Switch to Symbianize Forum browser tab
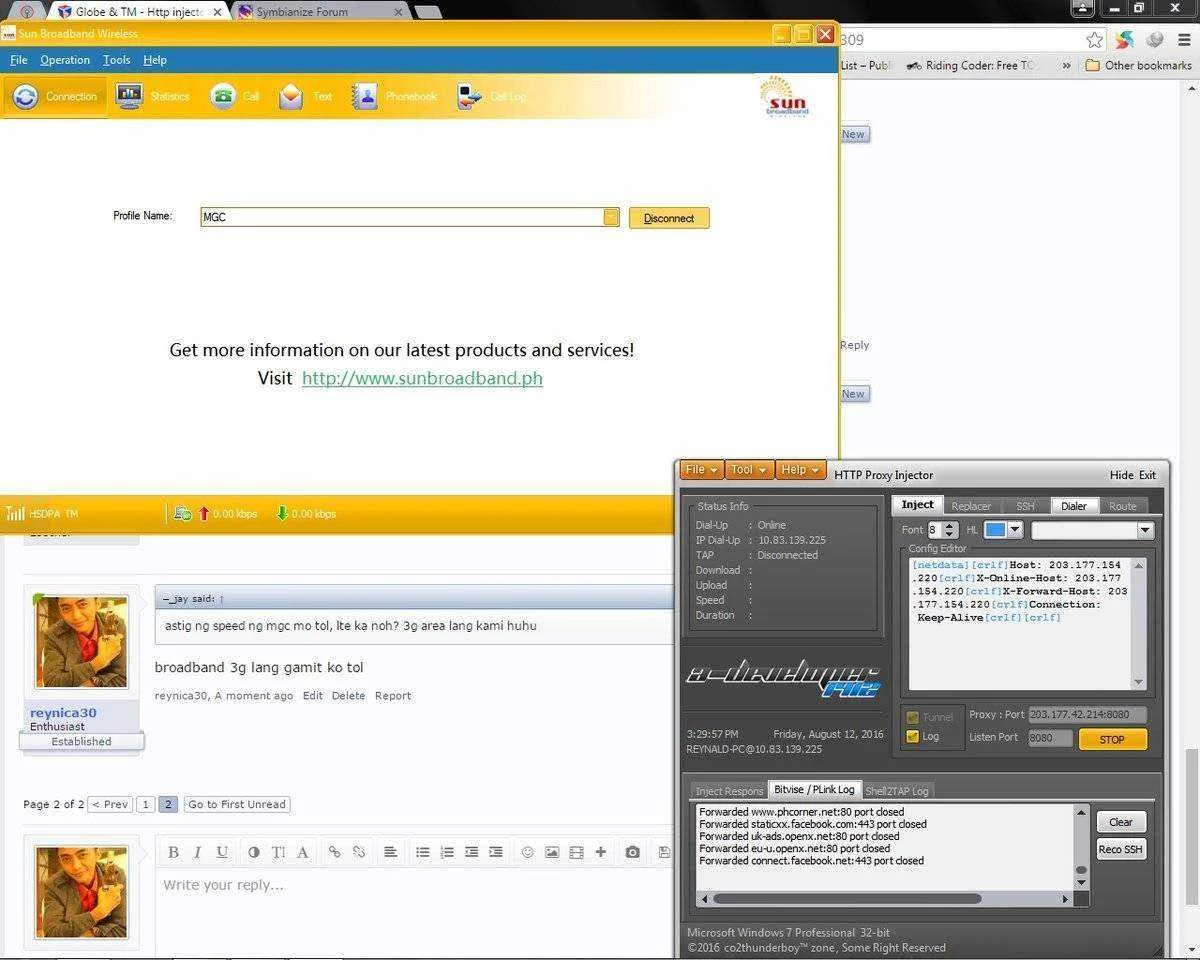The image size is (1200, 960). 320,12
